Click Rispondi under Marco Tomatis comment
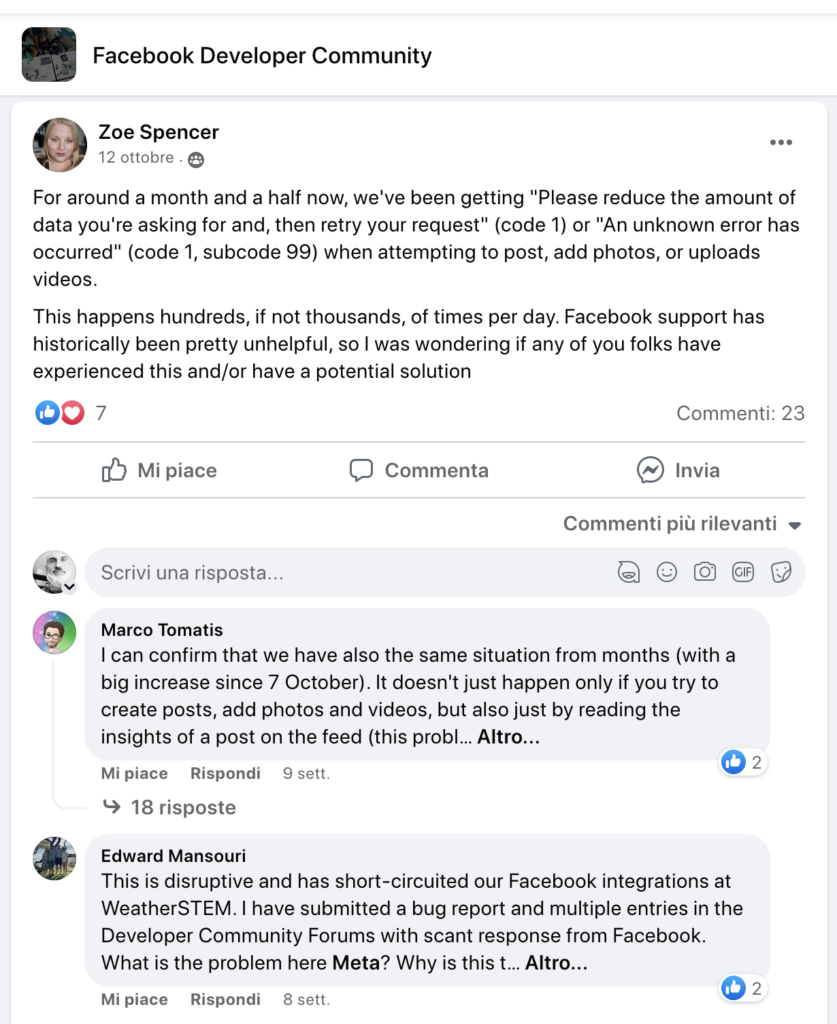The image size is (837, 1024). point(225,773)
